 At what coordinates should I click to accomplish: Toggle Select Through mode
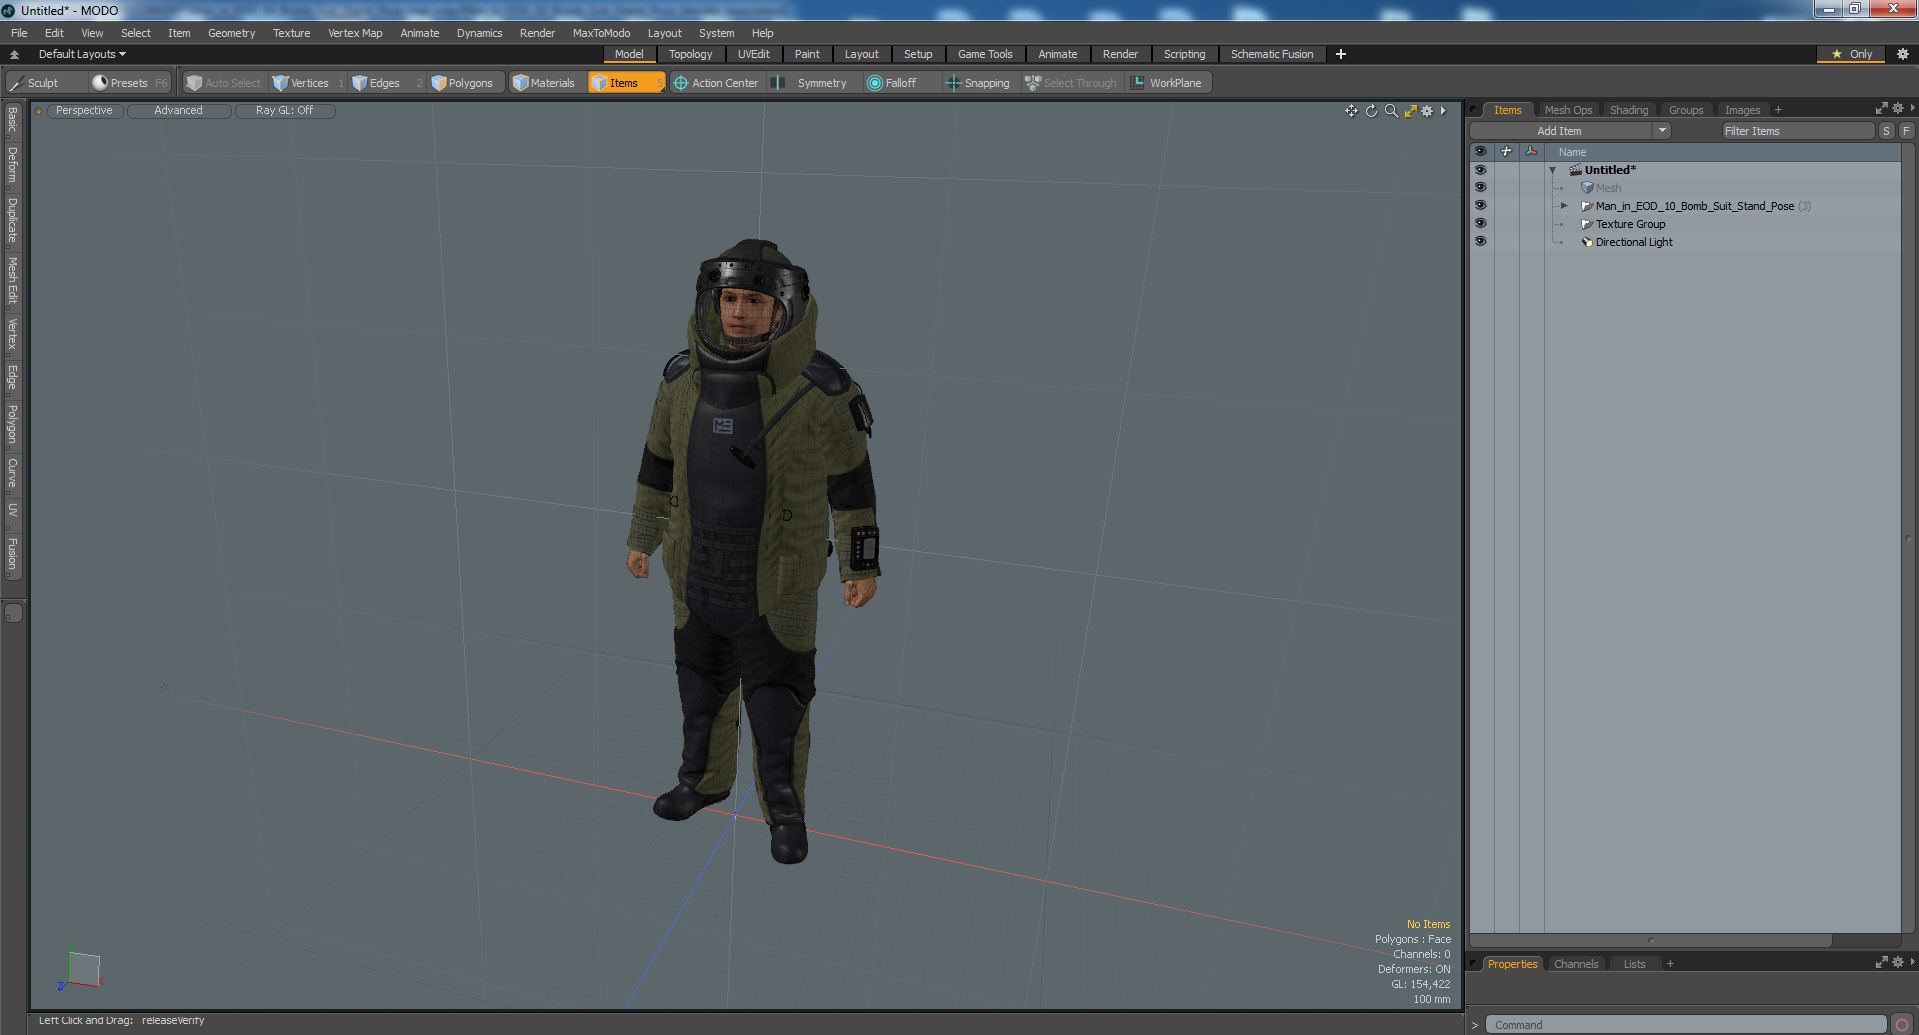tap(1071, 83)
